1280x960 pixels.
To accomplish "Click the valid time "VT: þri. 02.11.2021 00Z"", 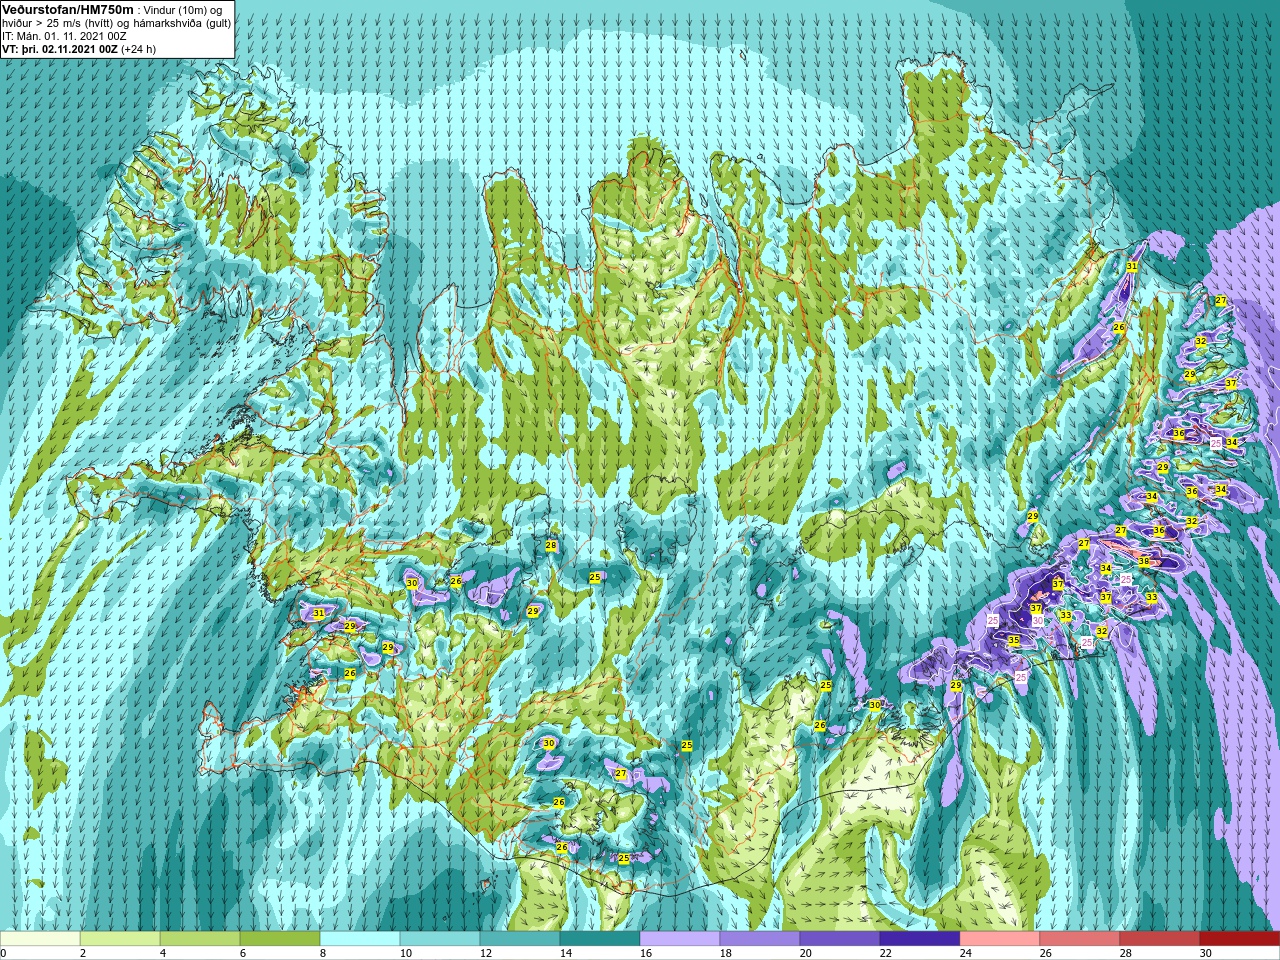I will (60, 49).
